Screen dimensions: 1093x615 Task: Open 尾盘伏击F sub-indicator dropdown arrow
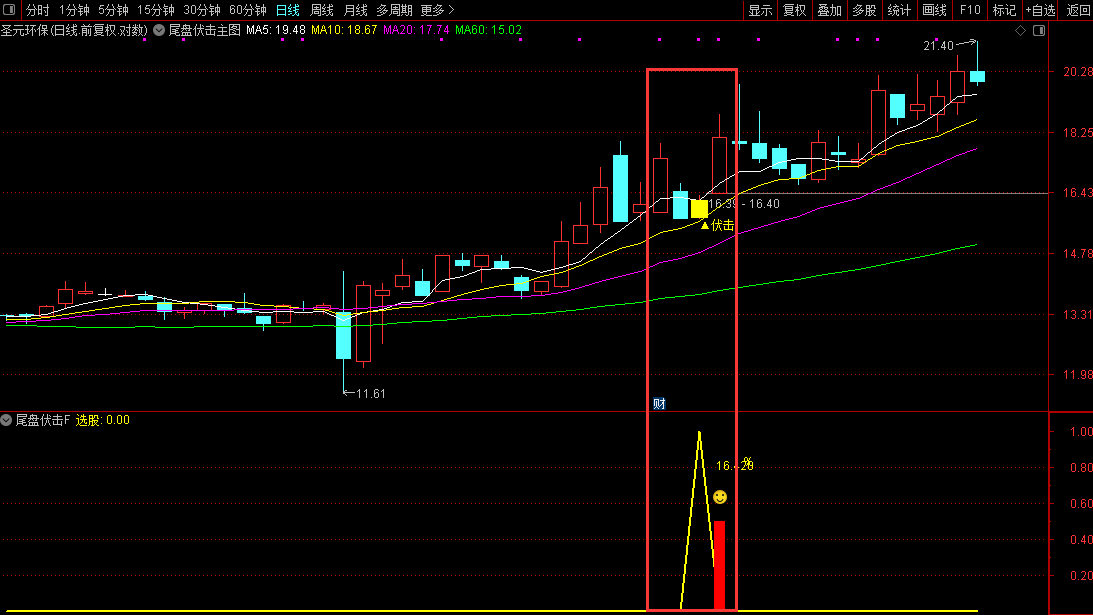(6, 420)
